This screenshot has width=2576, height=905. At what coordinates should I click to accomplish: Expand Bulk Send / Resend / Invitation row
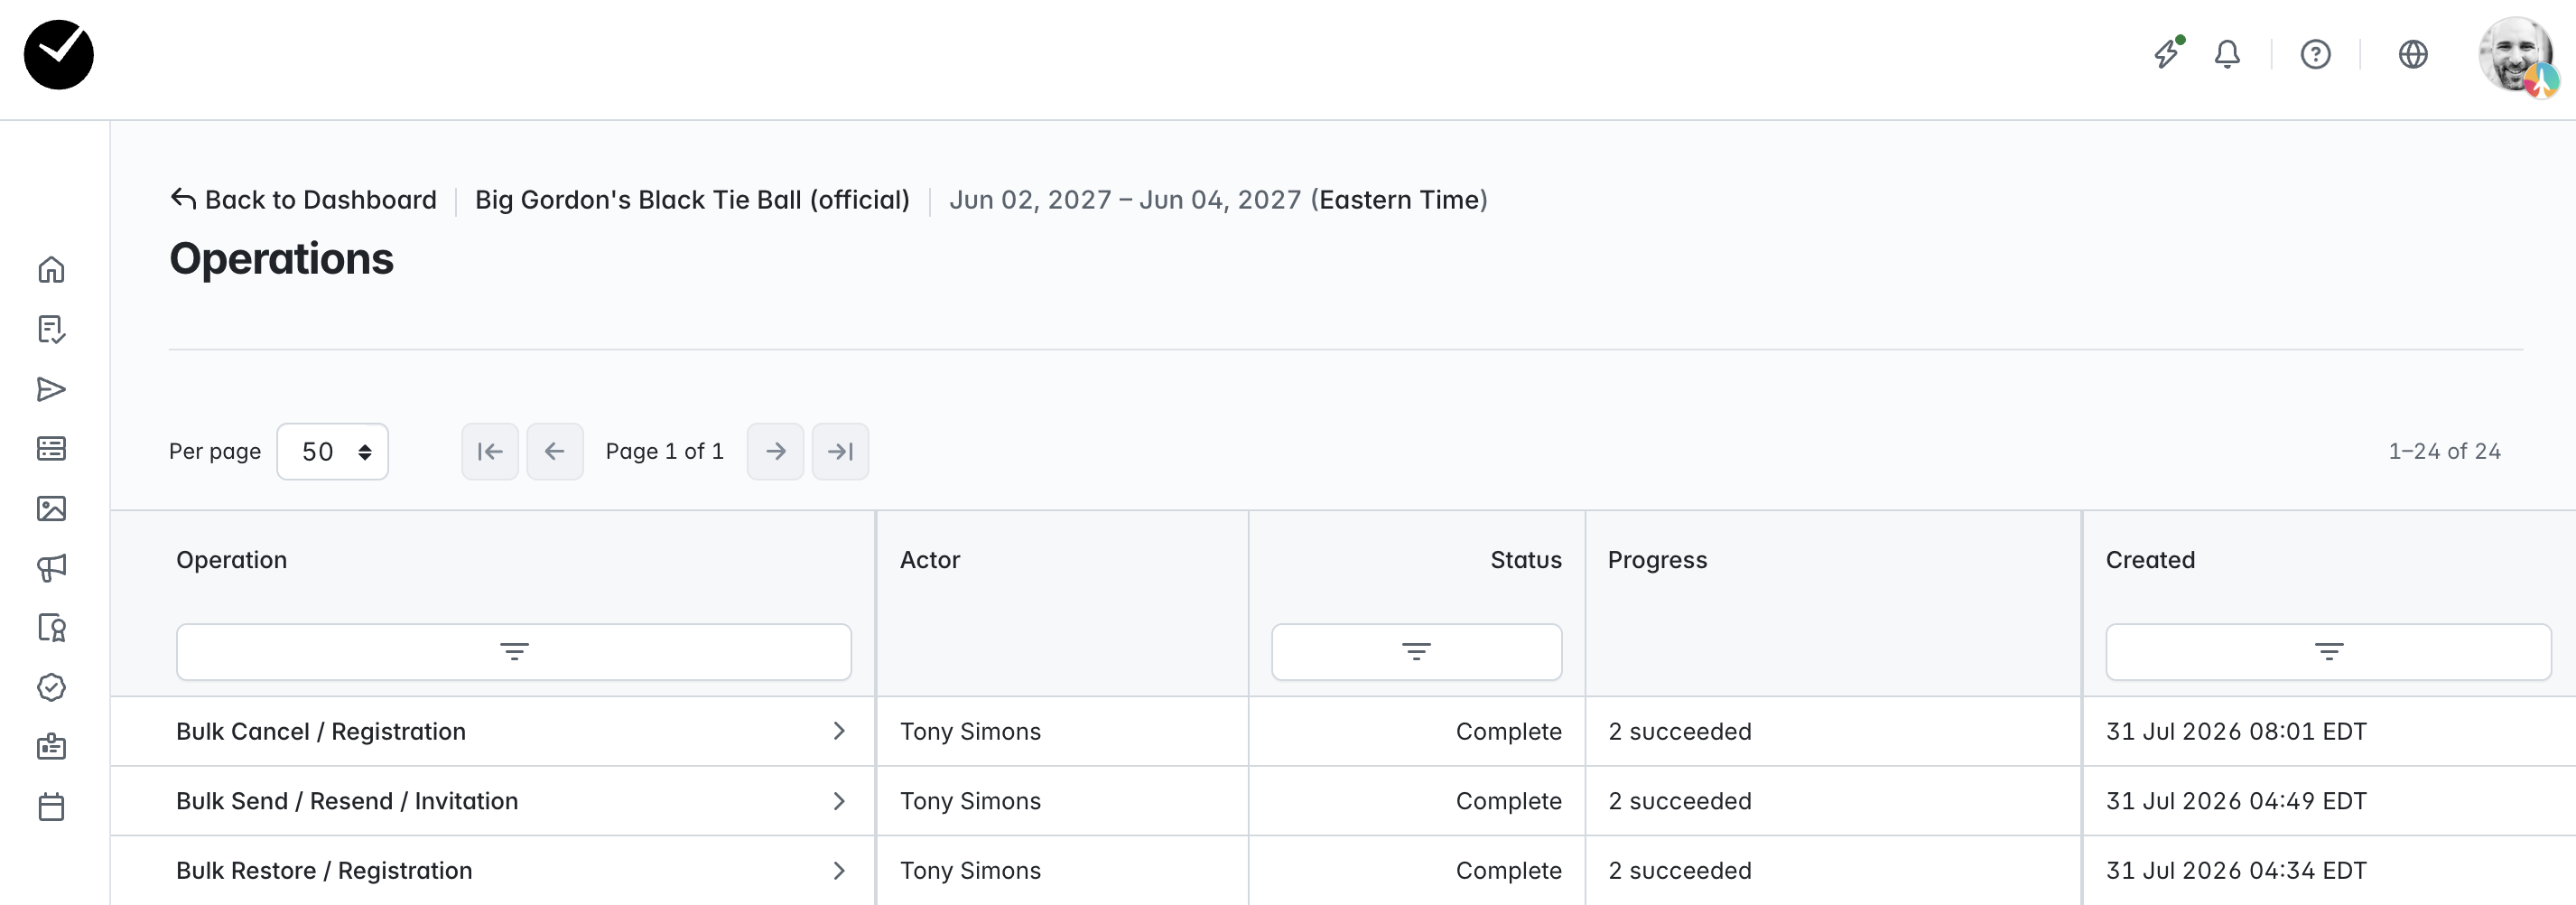(839, 801)
